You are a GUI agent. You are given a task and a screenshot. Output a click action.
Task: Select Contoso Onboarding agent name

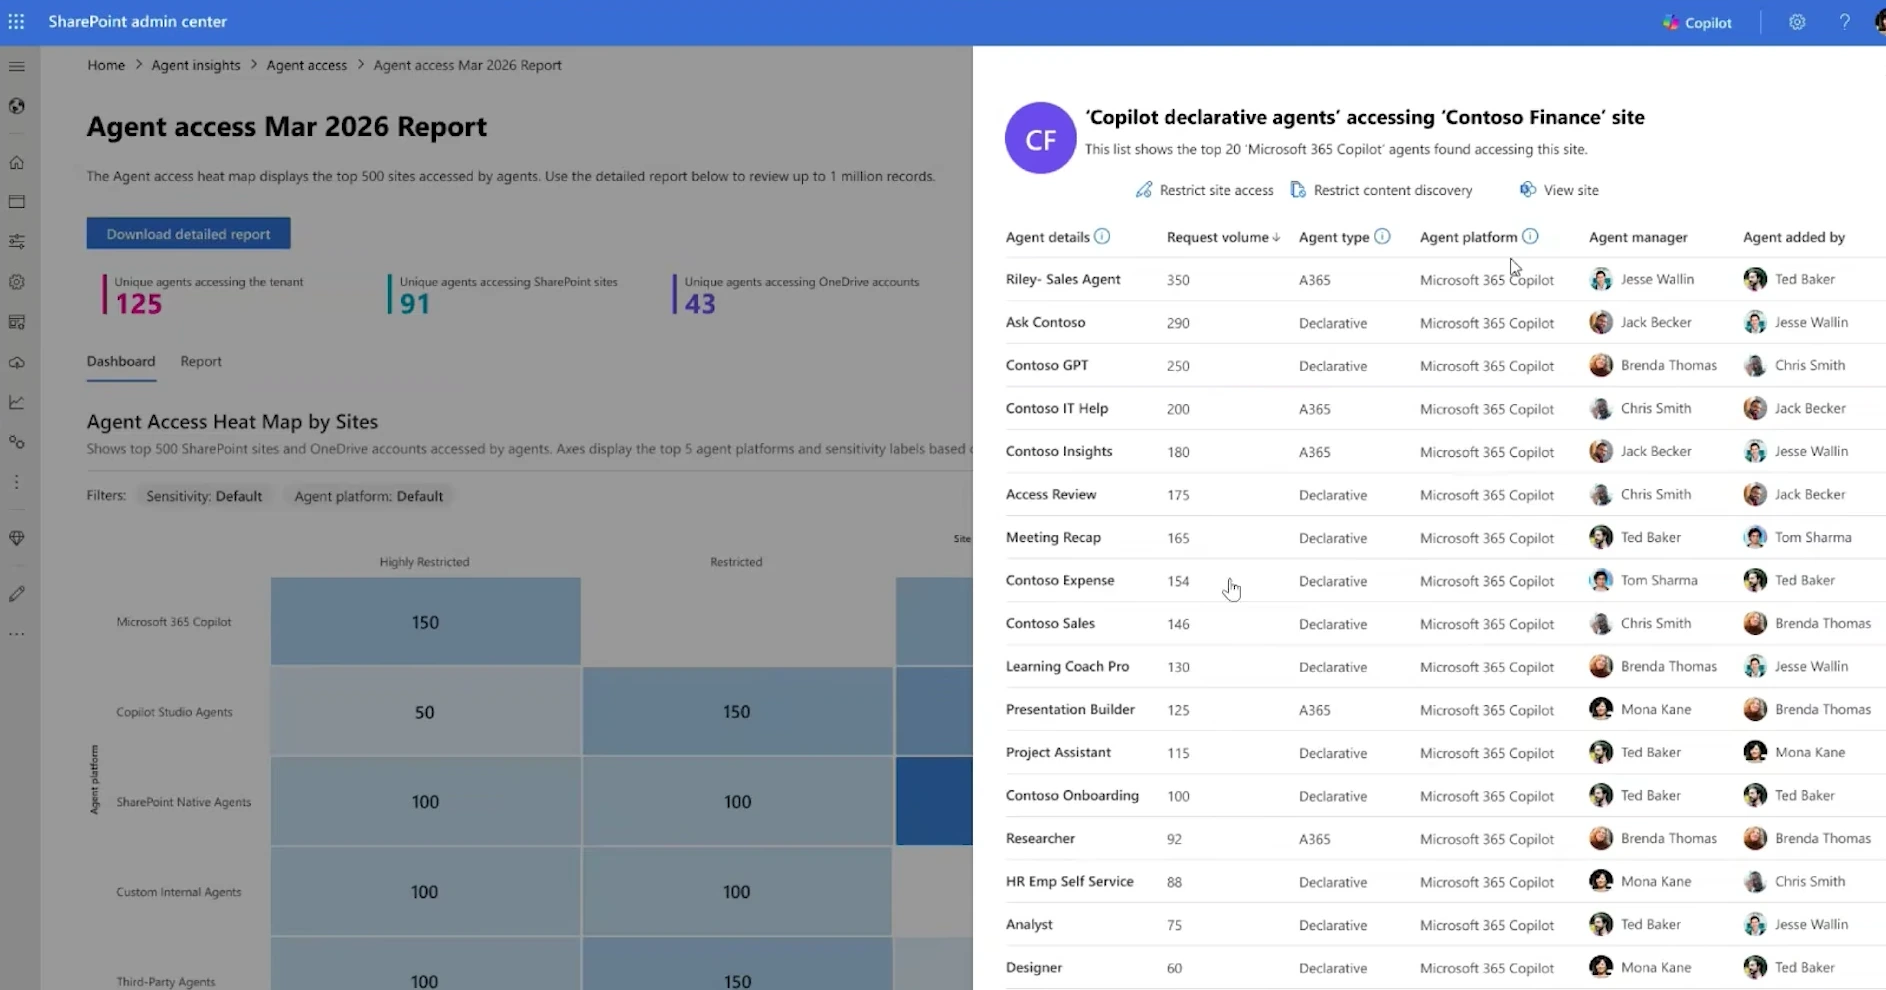pos(1072,795)
